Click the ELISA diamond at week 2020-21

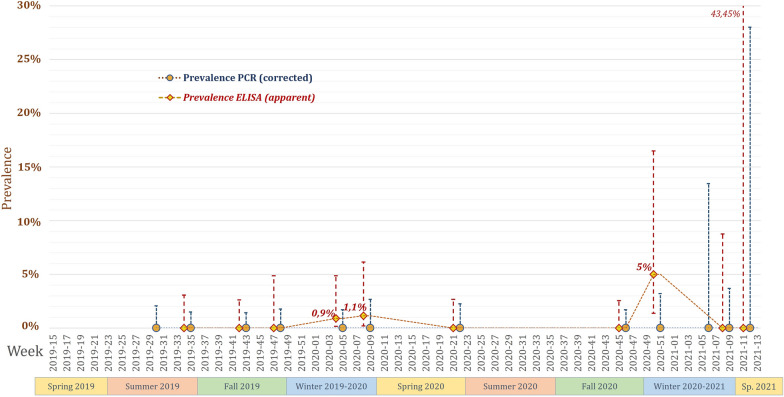[453, 328]
